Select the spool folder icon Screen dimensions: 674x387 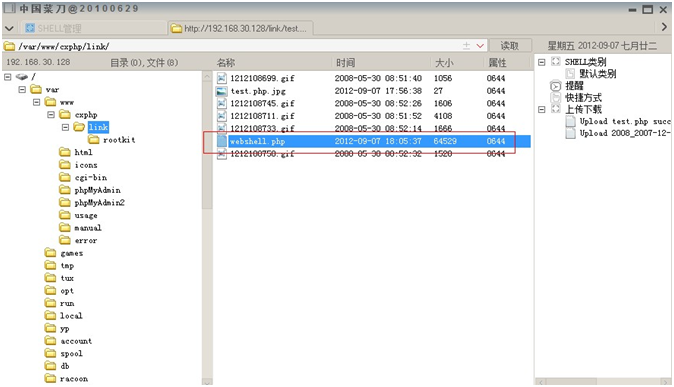[x=50, y=353]
